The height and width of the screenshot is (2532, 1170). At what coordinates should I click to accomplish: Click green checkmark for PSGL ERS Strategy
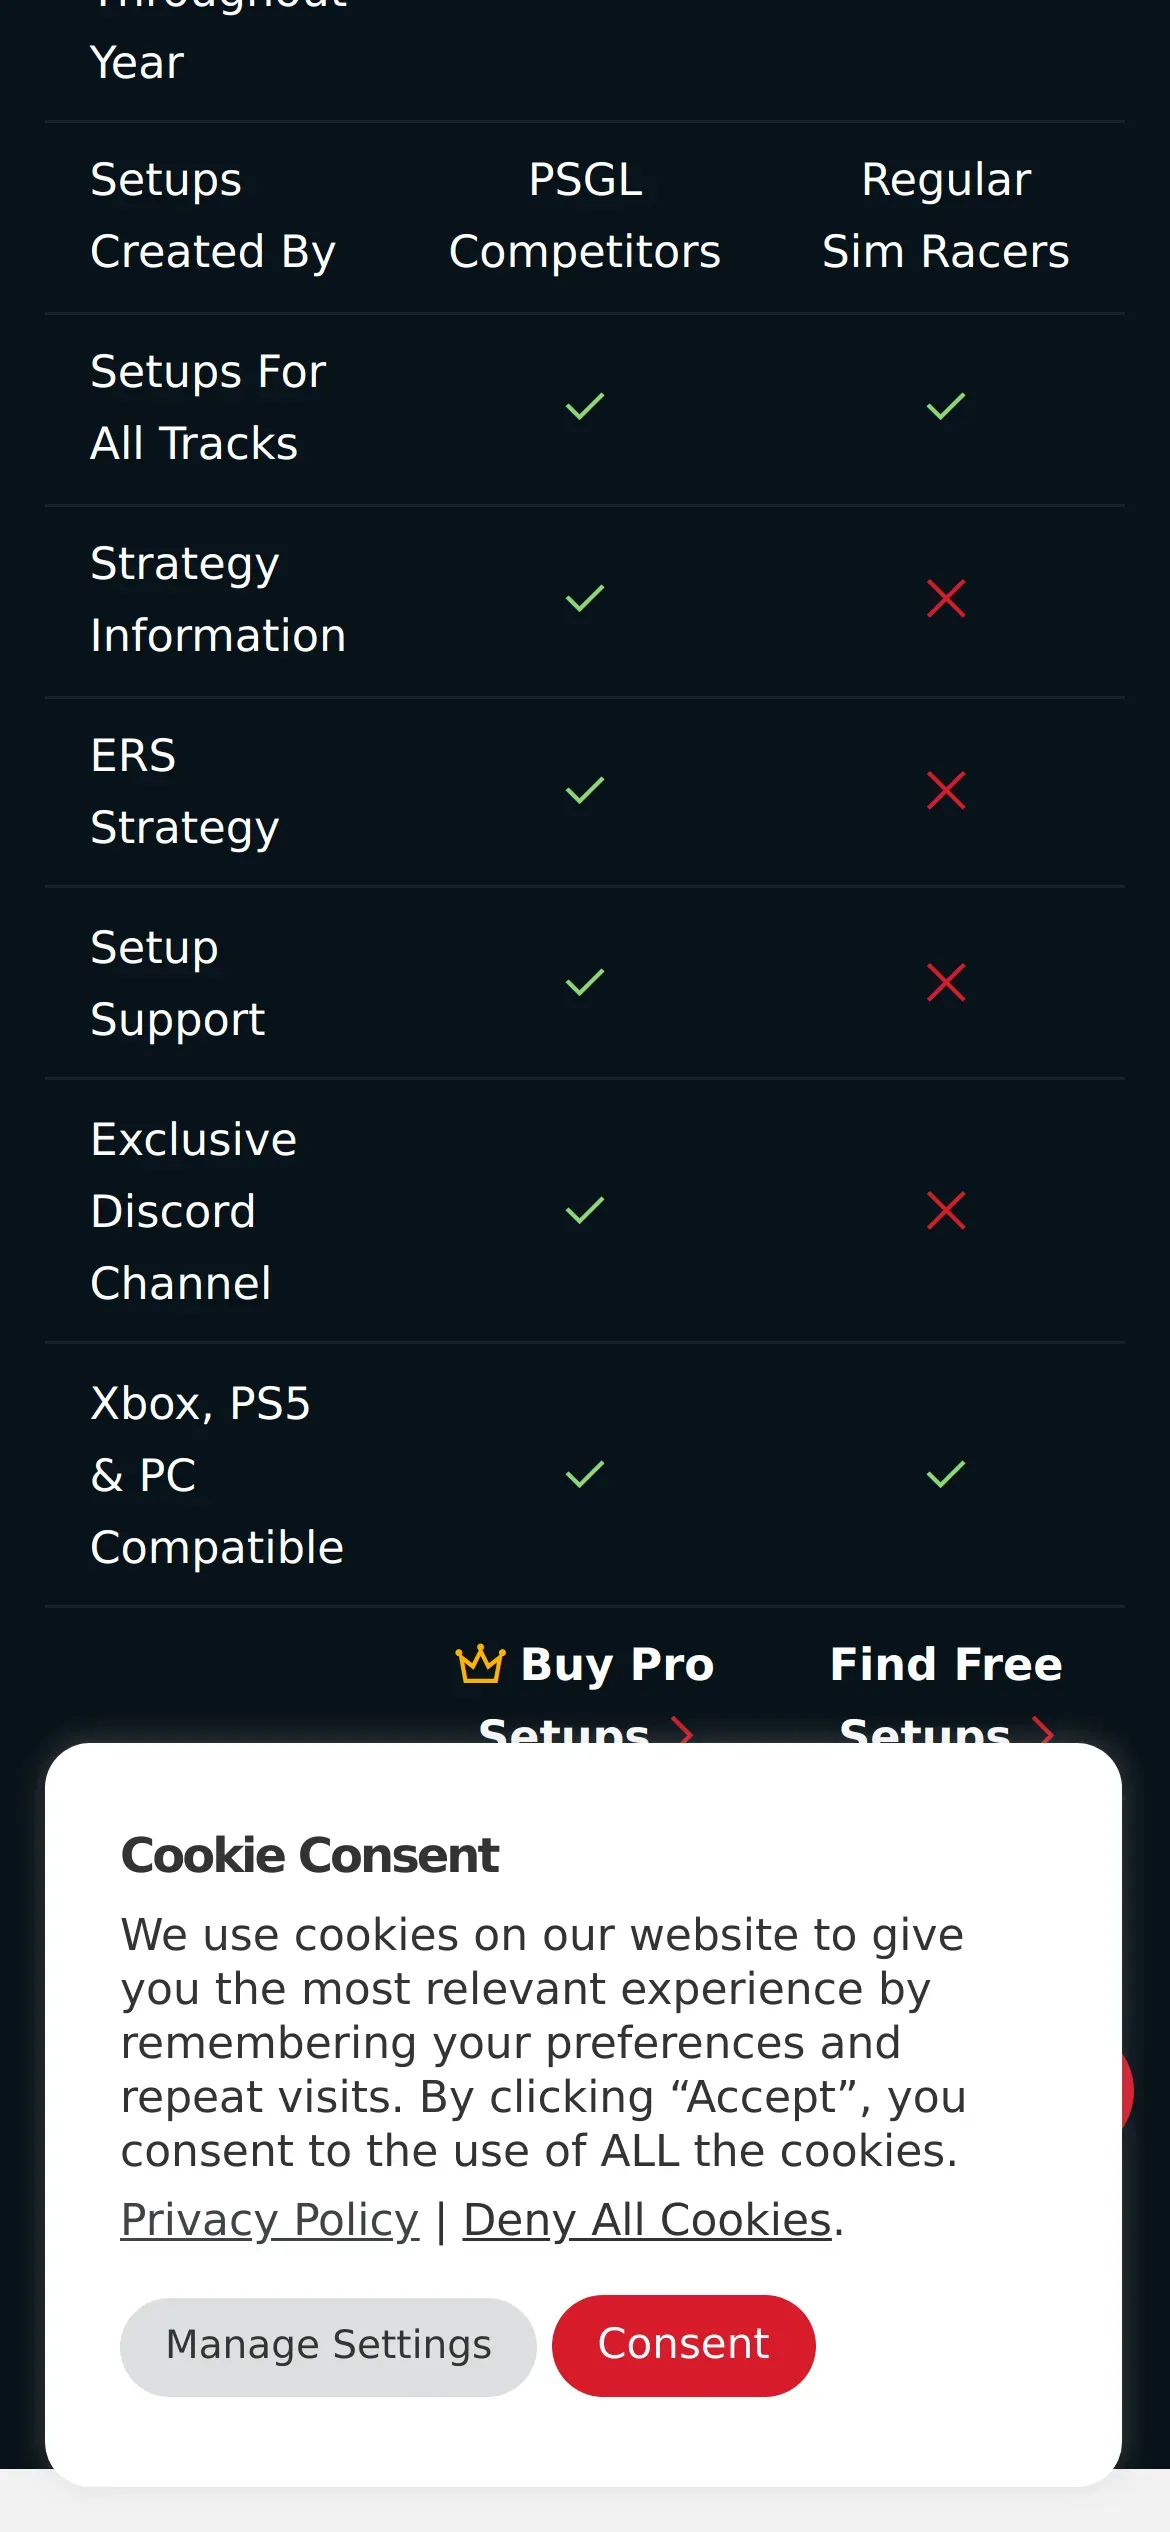[585, 791]
